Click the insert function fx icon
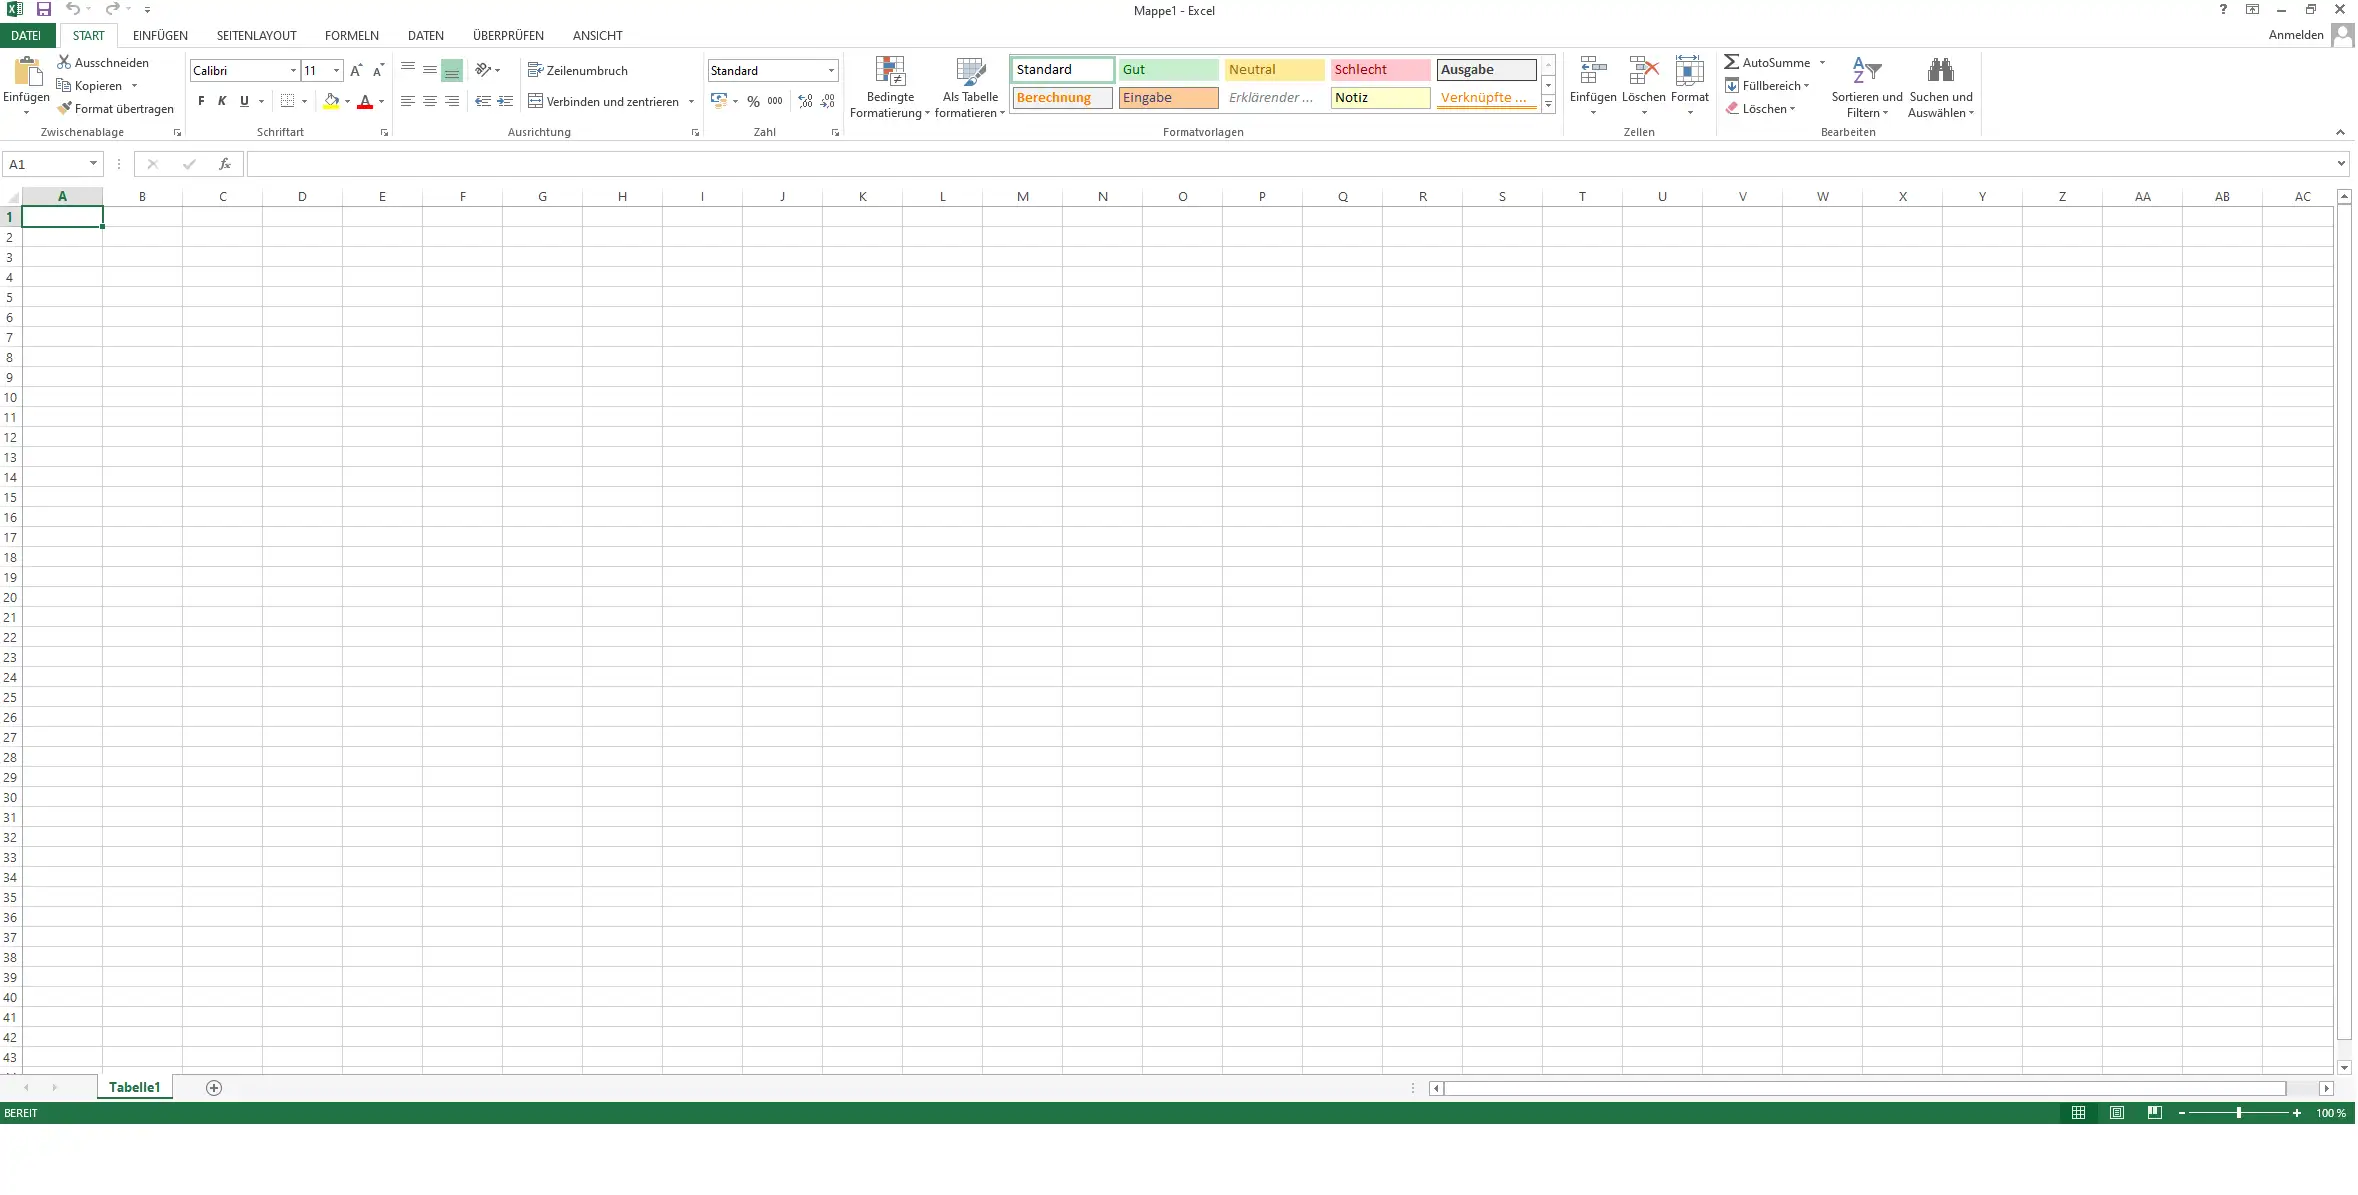Image resolution: width=2358 pixels, height=1195 pixels. 225,164
